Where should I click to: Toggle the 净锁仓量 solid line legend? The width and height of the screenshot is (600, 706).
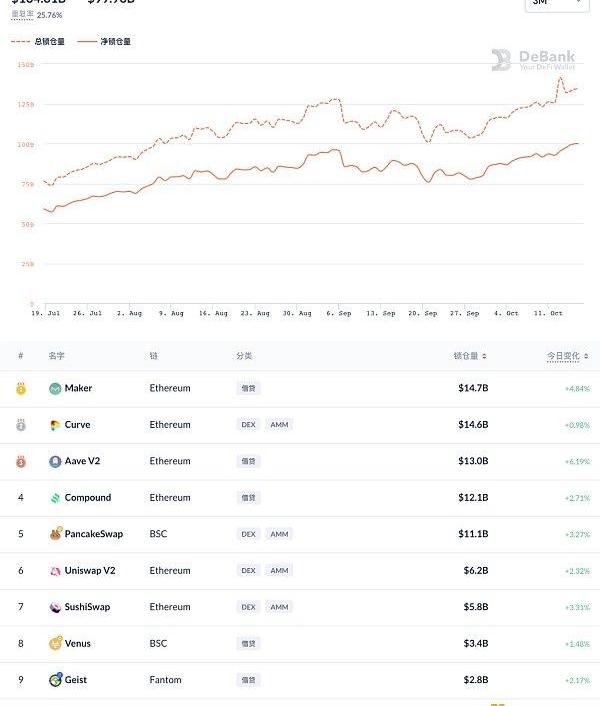[104, 41]
